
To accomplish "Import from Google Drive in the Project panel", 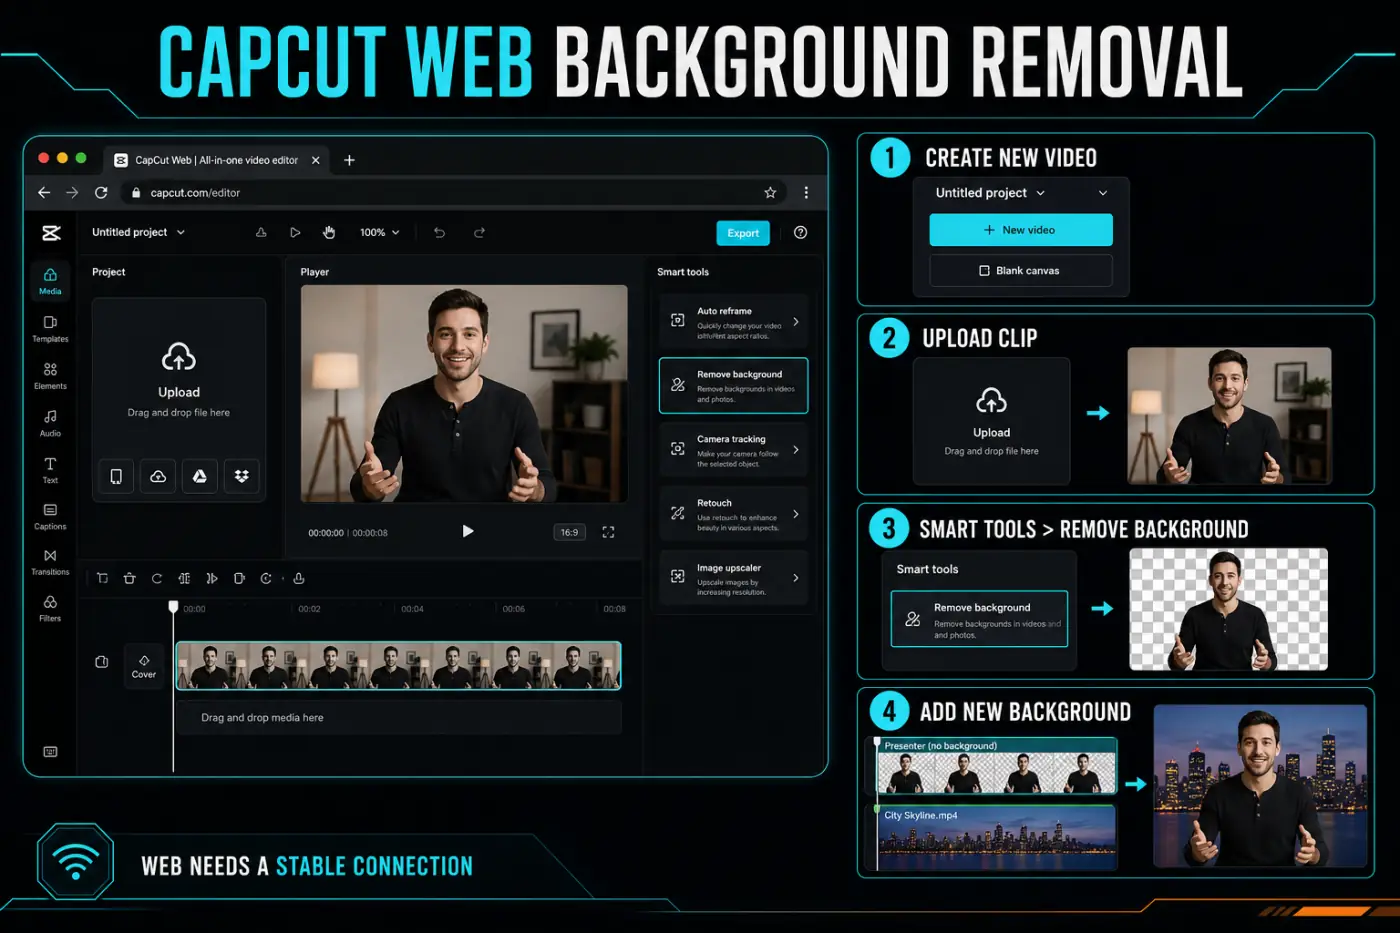I will (200, 476).
